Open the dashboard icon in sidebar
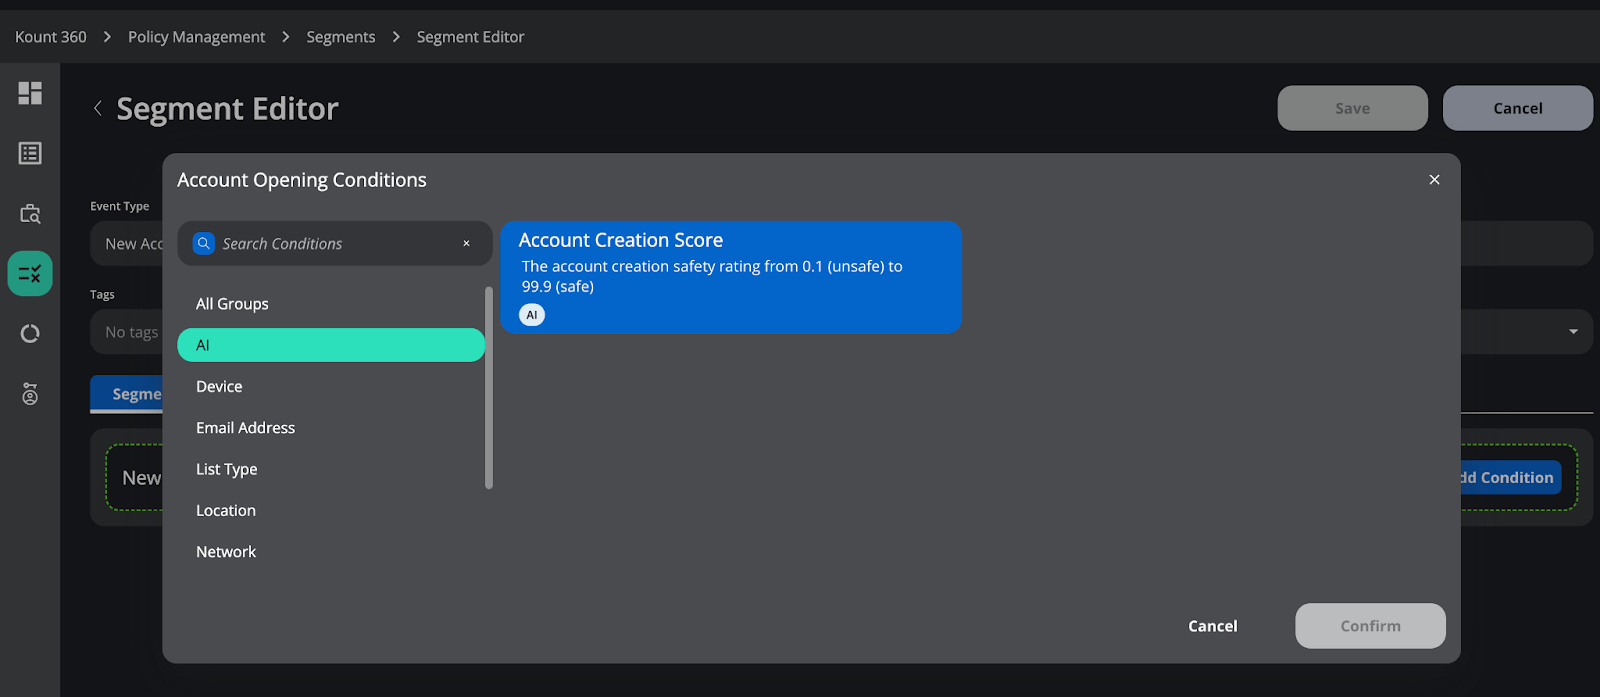The height and width of the screenshot is (697, 1600). pyautogui.click(x=30, y=93)
